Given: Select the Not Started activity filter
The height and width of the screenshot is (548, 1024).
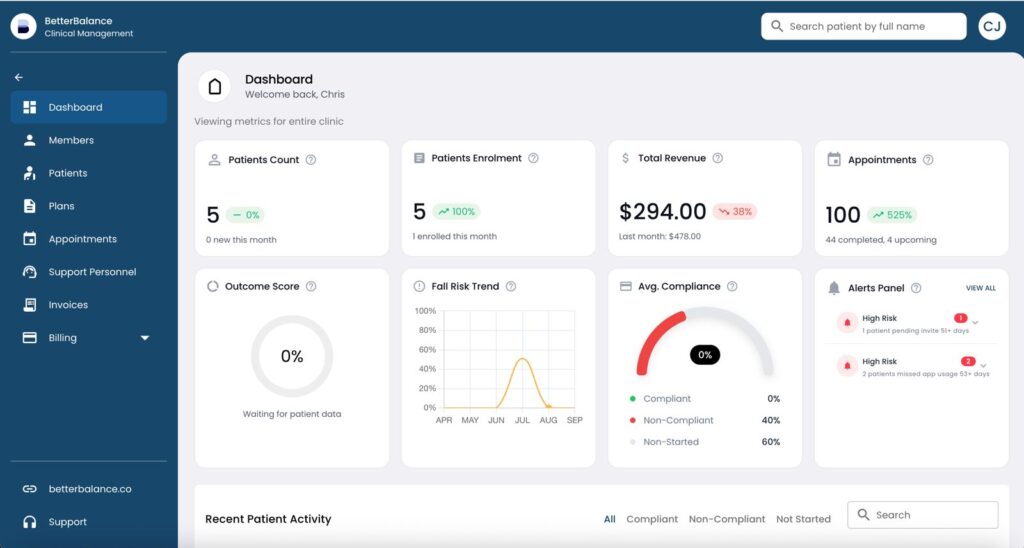Looking at the screenshot, I should tap(803, 519).
